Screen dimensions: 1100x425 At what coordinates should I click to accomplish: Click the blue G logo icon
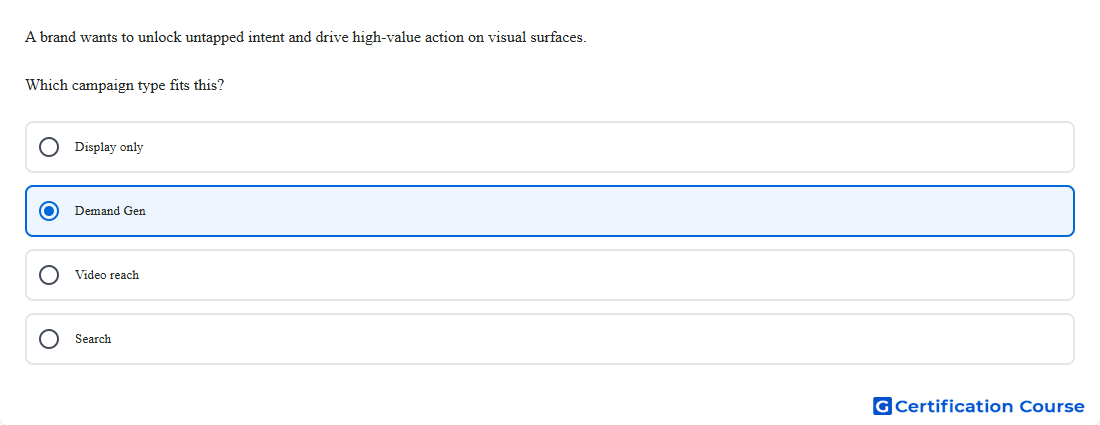tap(882, 406)
